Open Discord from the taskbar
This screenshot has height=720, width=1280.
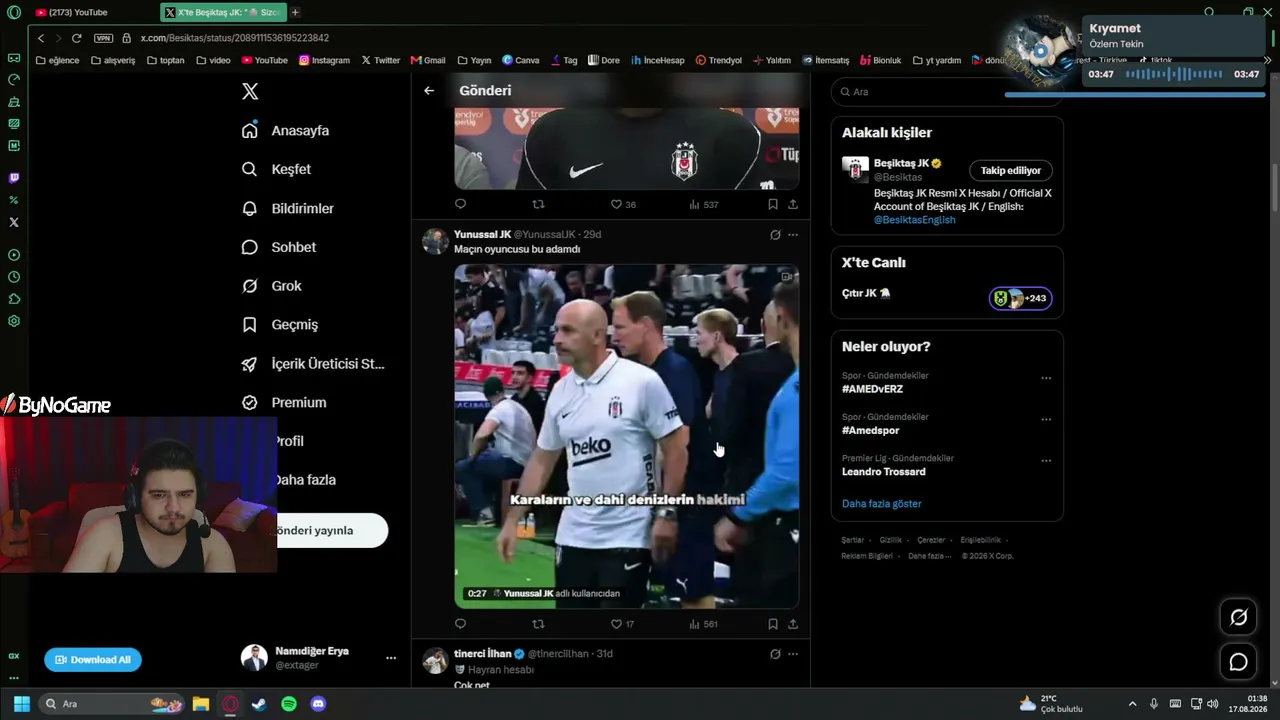pyautogui.click(x=318, y=704)
